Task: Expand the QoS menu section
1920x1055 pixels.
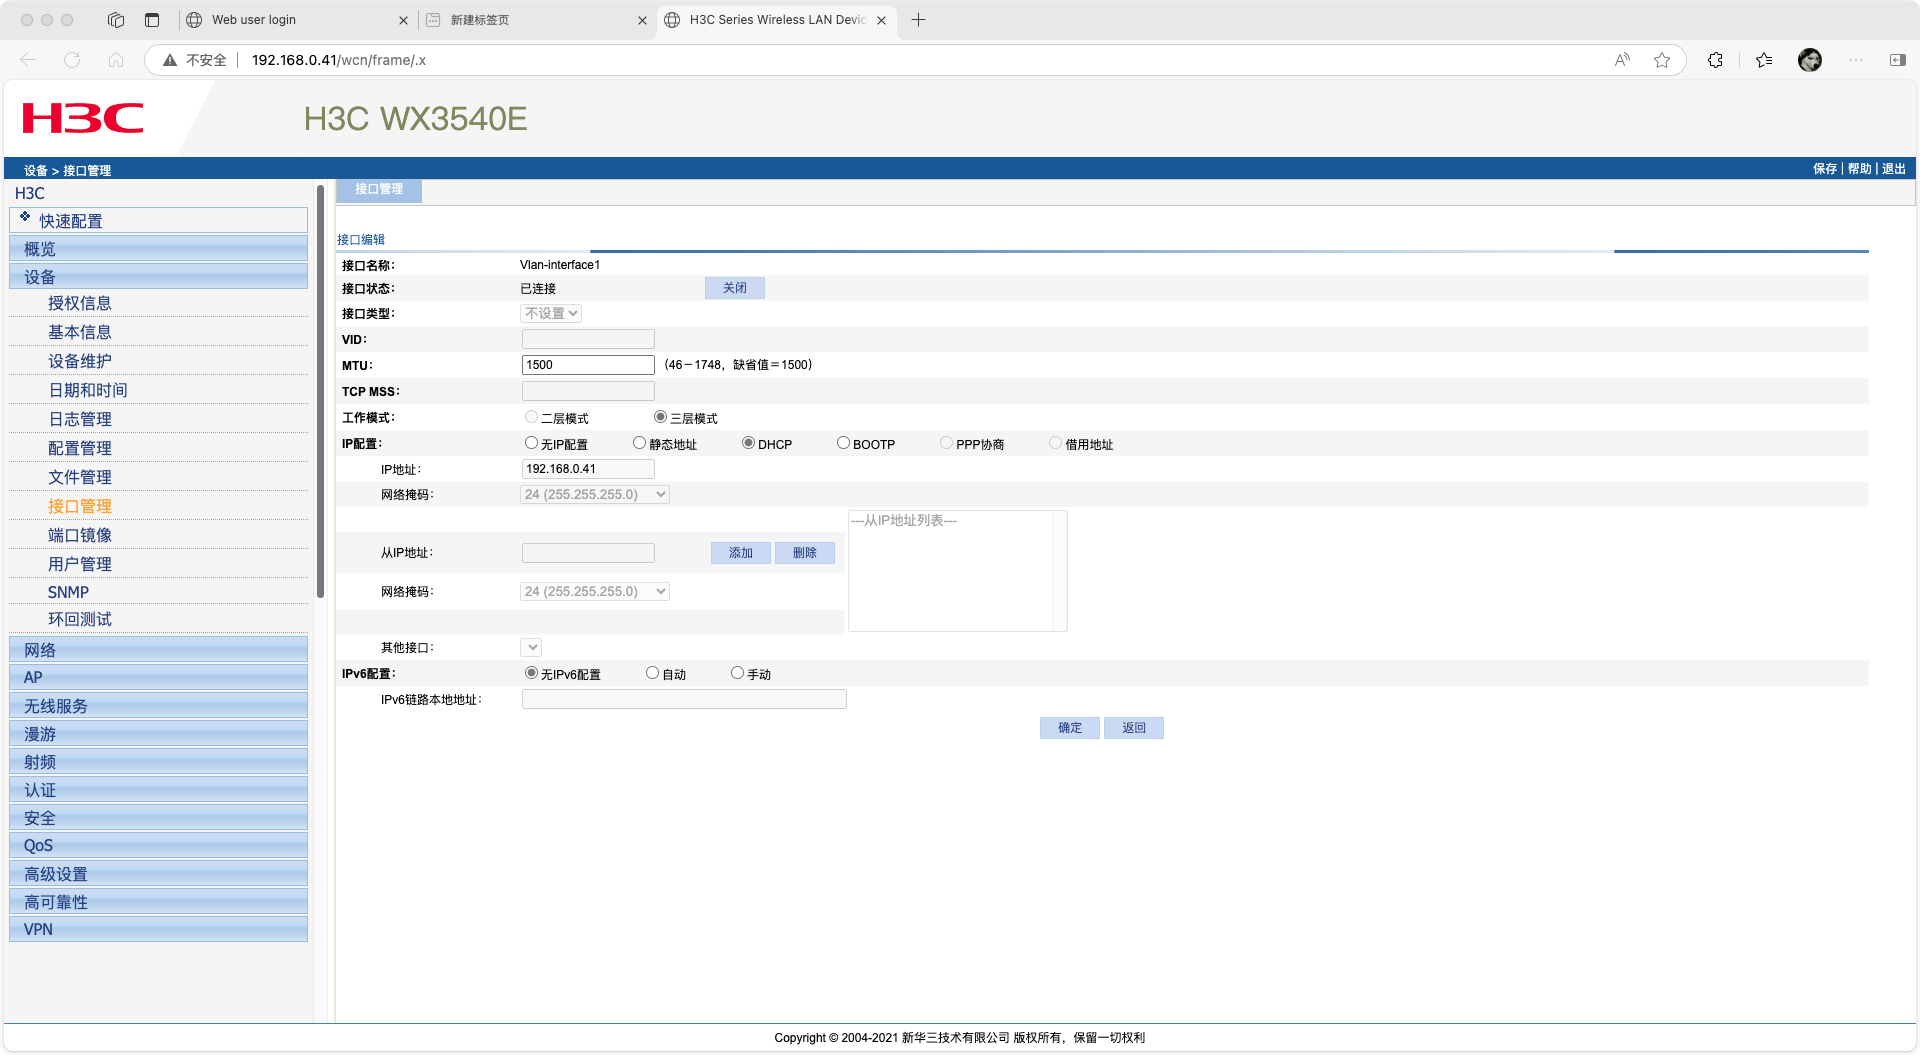Action: [158, 846]
